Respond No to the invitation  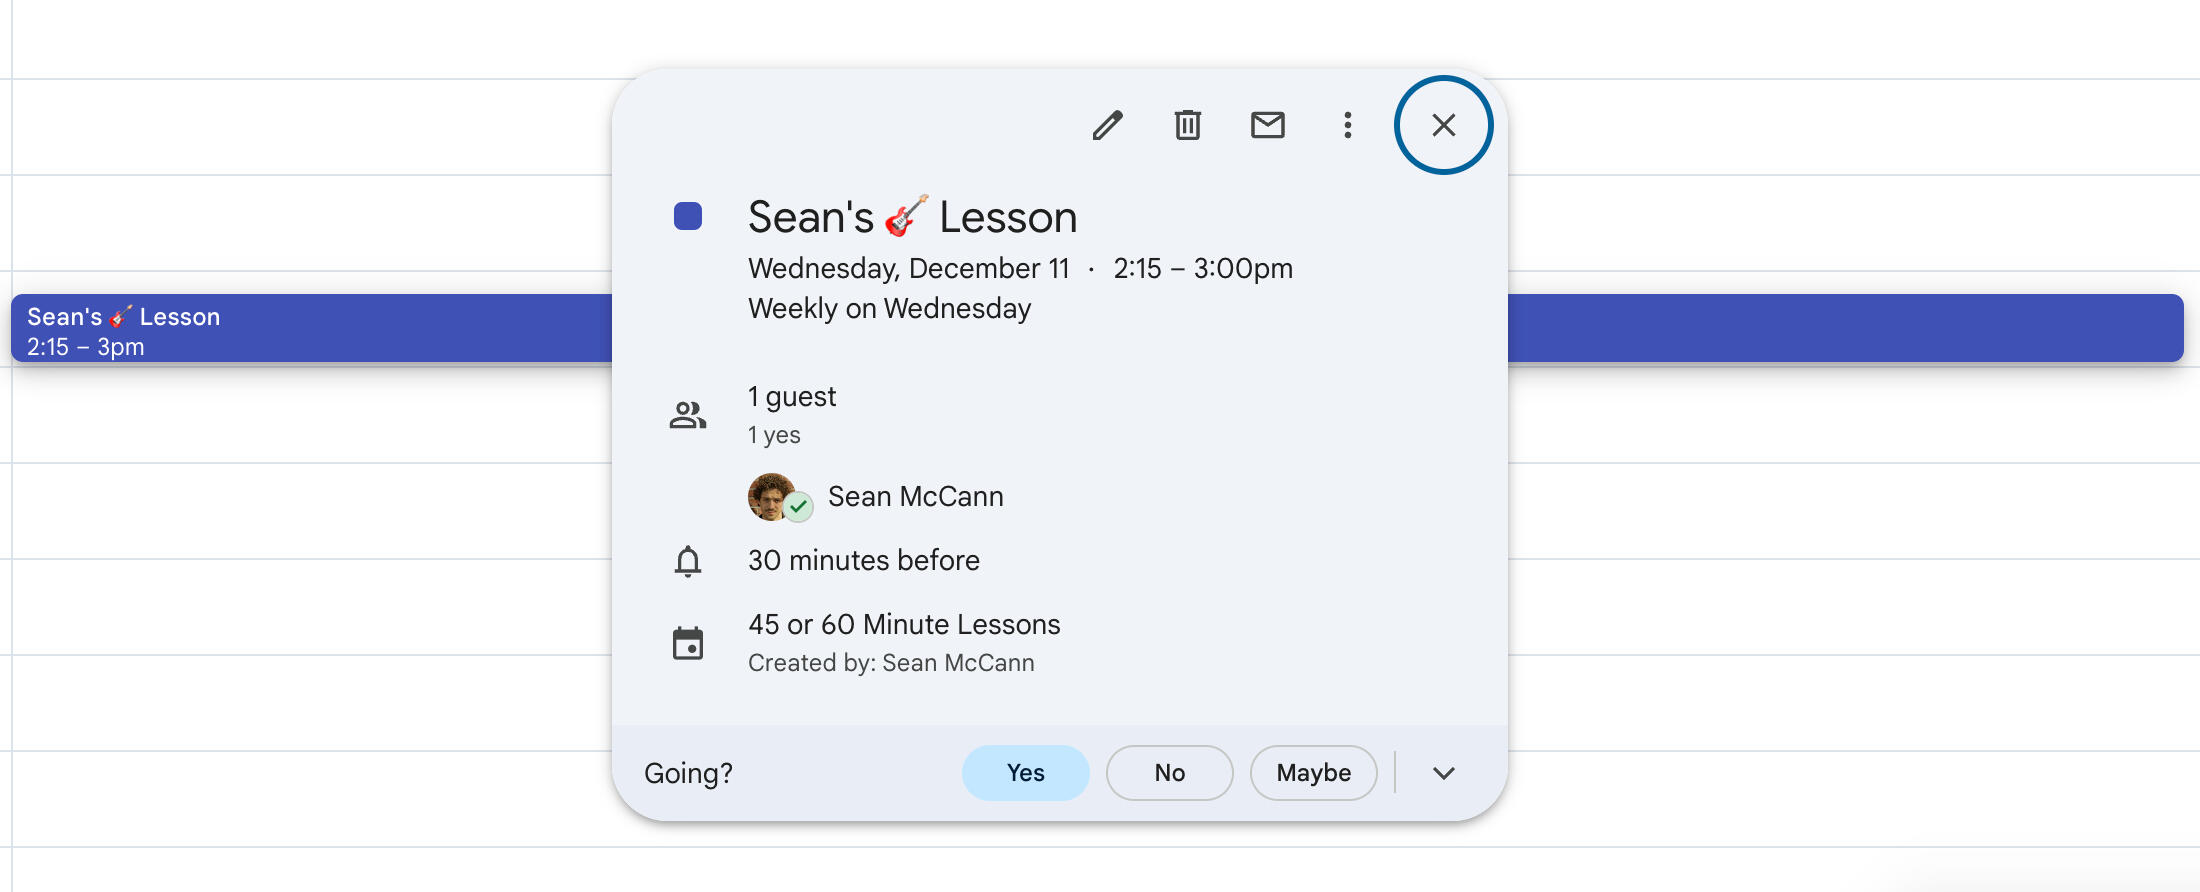click(x=1169, y=773)
